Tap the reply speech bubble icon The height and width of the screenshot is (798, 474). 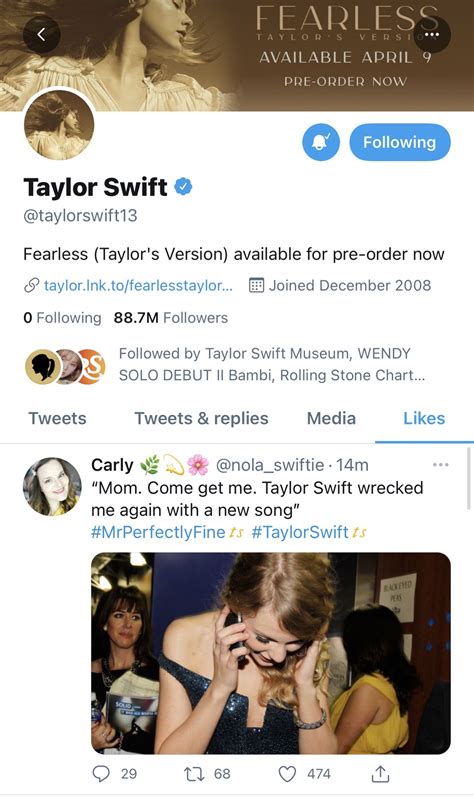tap(101, 774)
